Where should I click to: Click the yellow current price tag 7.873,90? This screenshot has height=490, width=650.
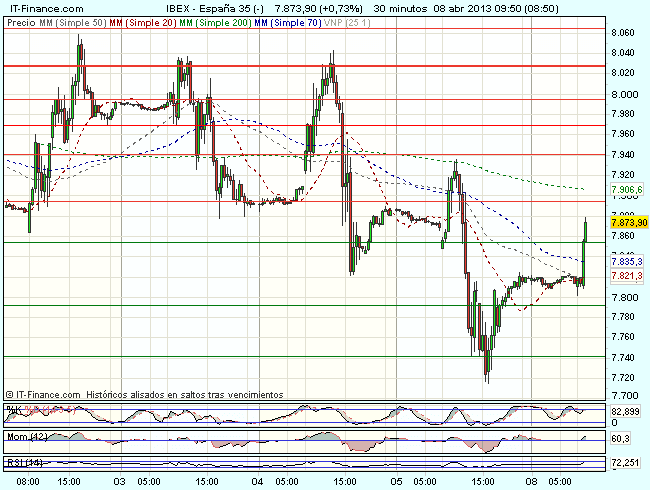click(629, 222)
